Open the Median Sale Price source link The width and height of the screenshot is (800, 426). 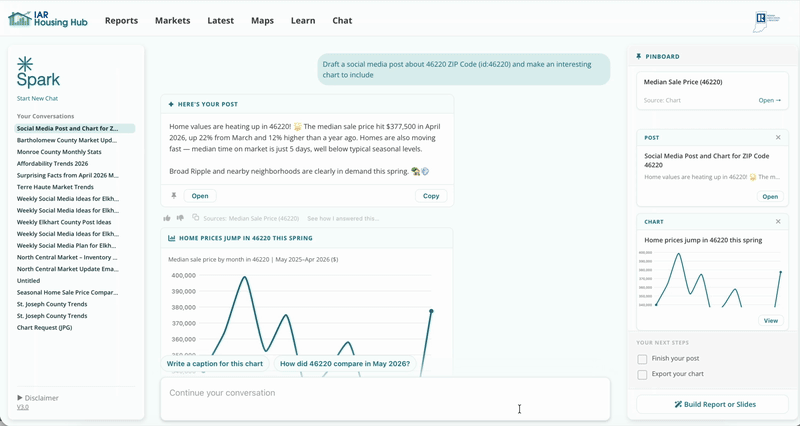(x=264, y=218)
